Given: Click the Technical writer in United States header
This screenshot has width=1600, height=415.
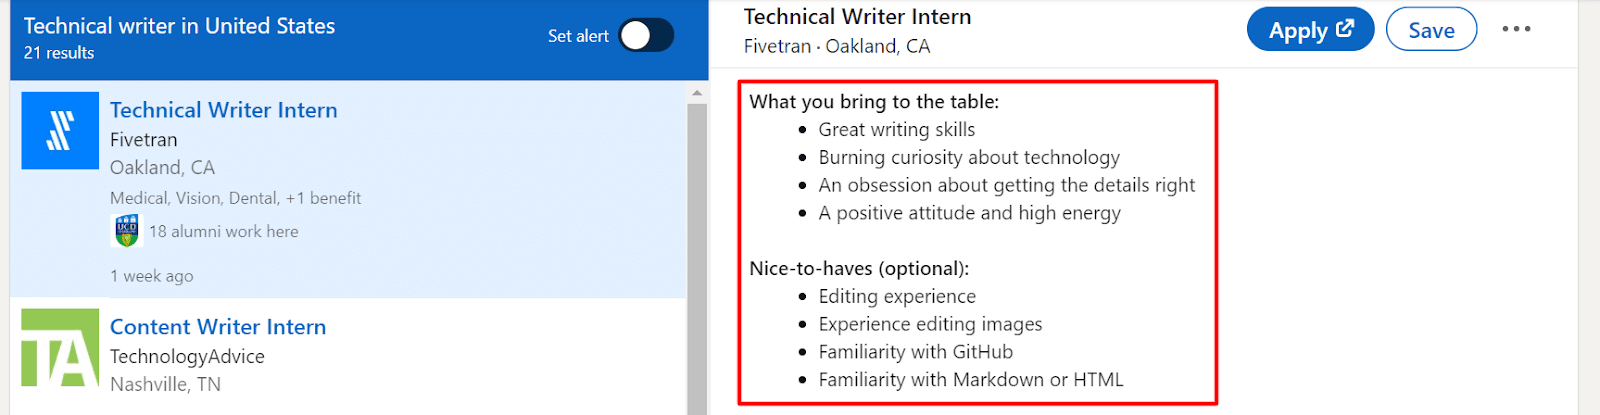Looking at the screenshot, I should 180,26.
